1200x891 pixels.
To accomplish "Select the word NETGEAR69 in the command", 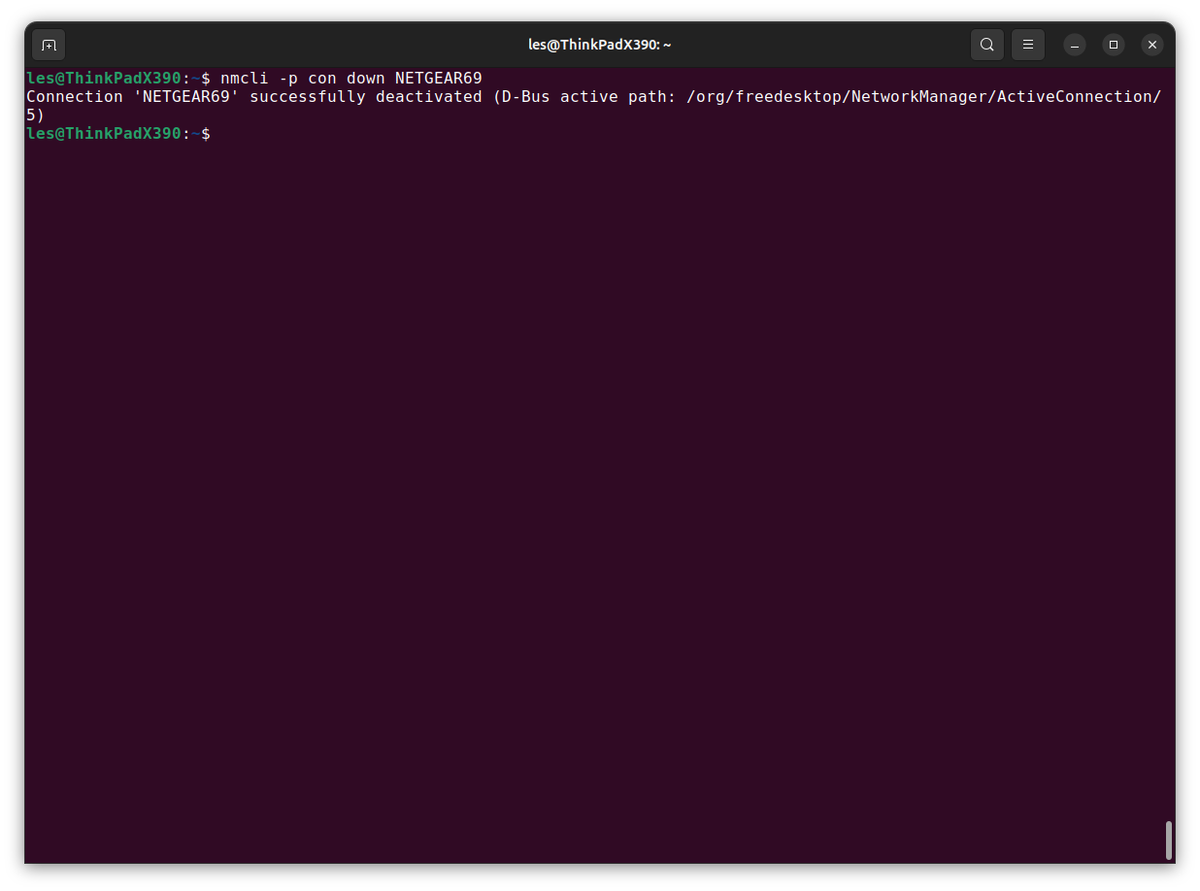I will 440,77.
